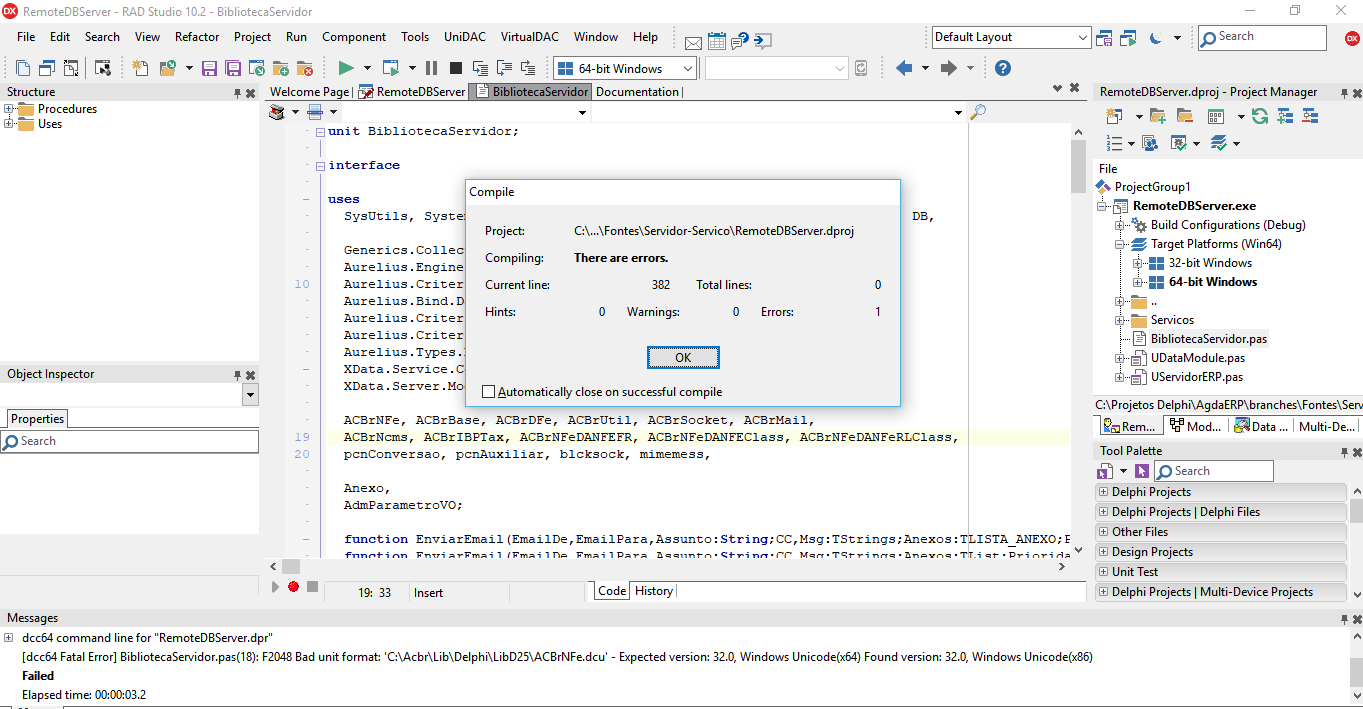Expand Unit Test category in Tool Palette

[x=1103, y=572]
